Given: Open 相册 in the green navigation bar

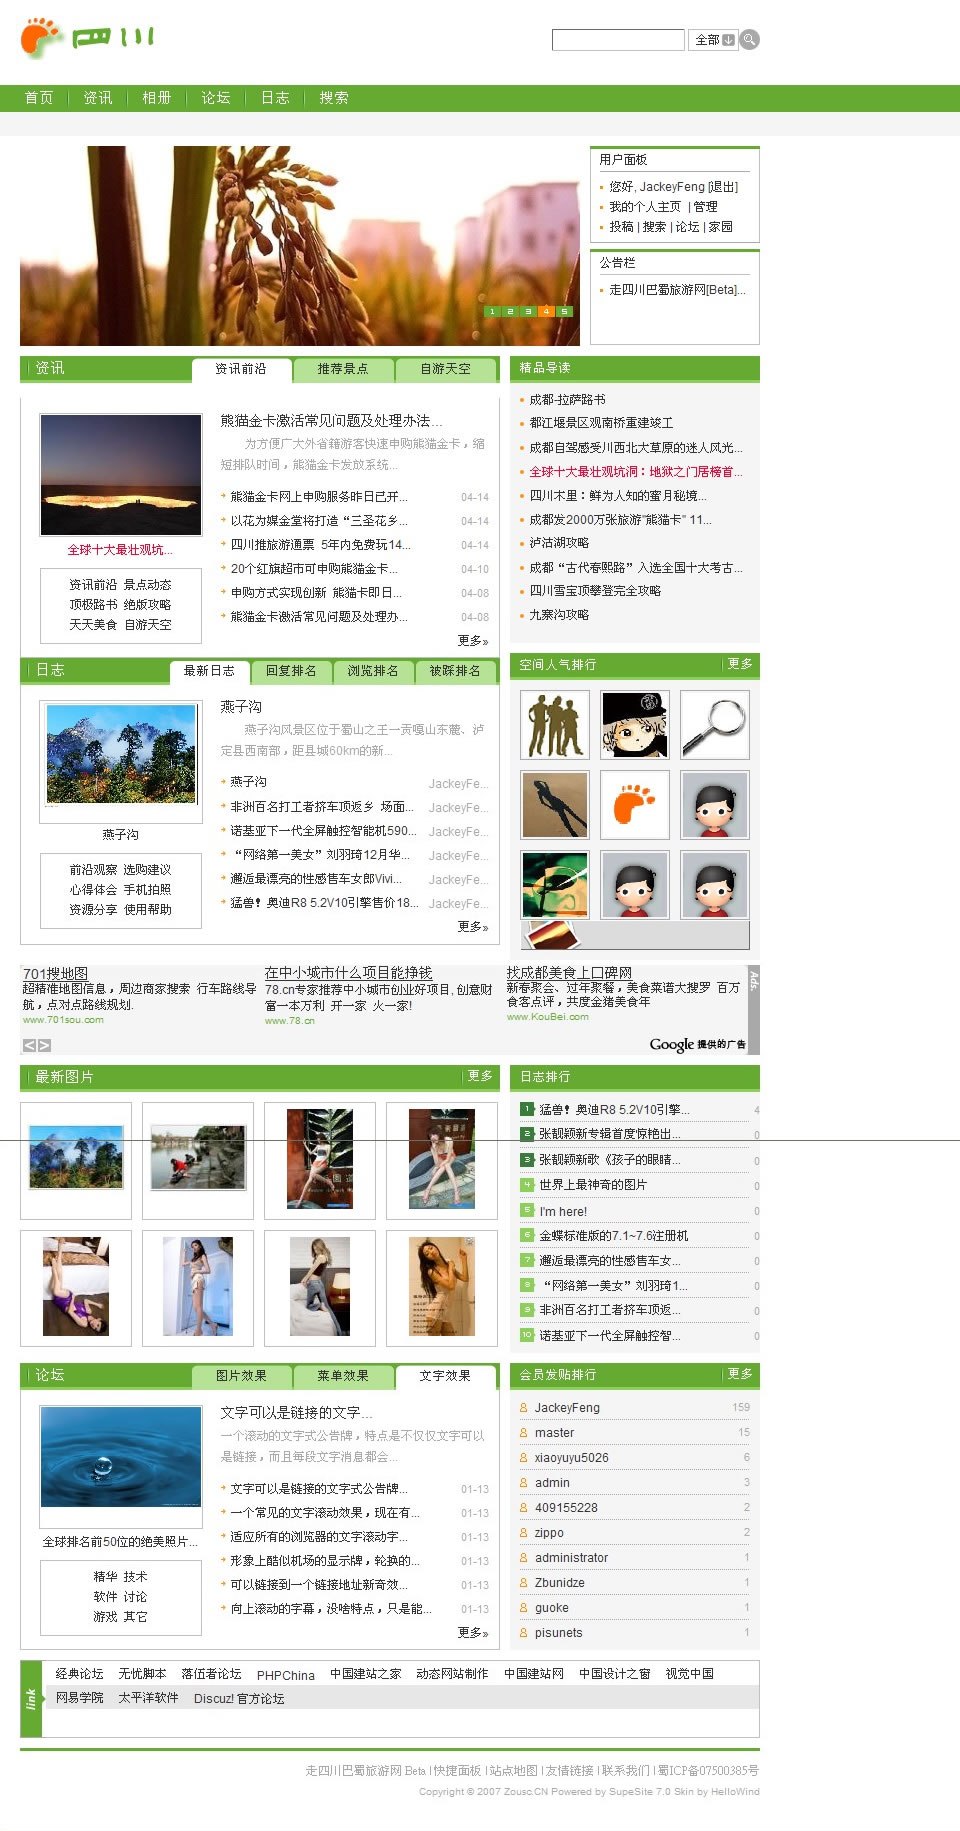Looking at the screenshot, I should point(157,98).
